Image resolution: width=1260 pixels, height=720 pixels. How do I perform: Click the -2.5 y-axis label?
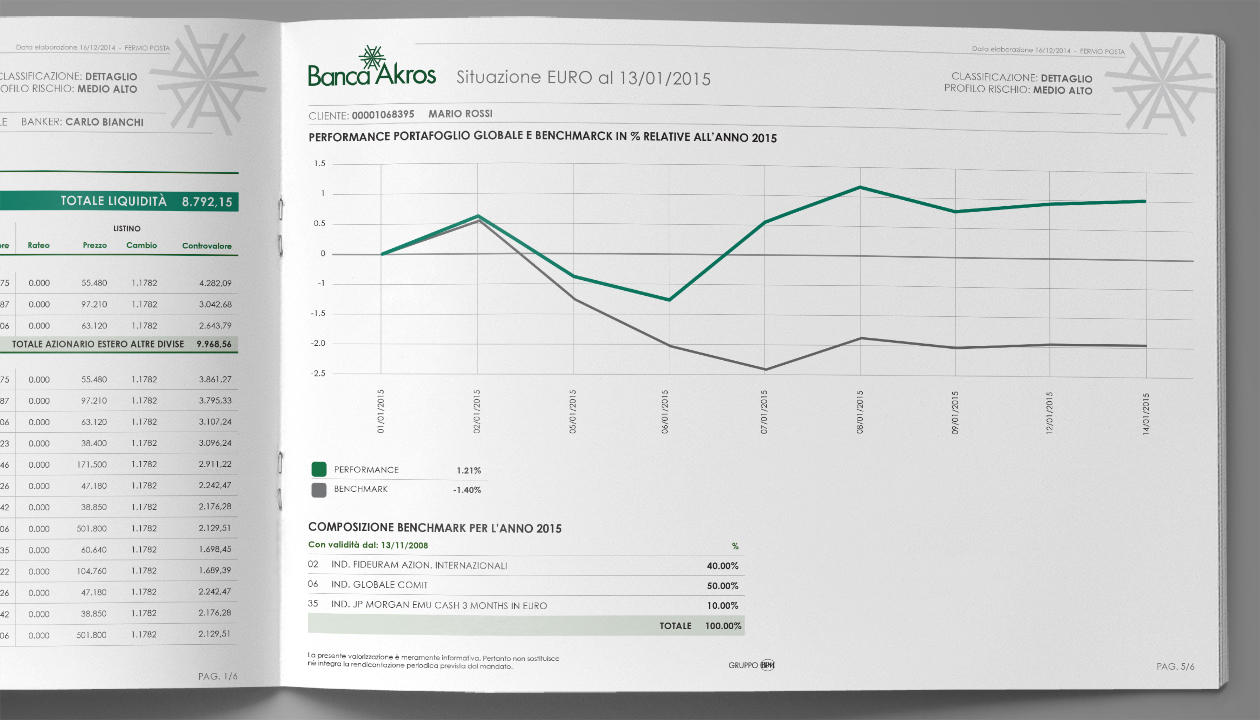tap(319, 373)
